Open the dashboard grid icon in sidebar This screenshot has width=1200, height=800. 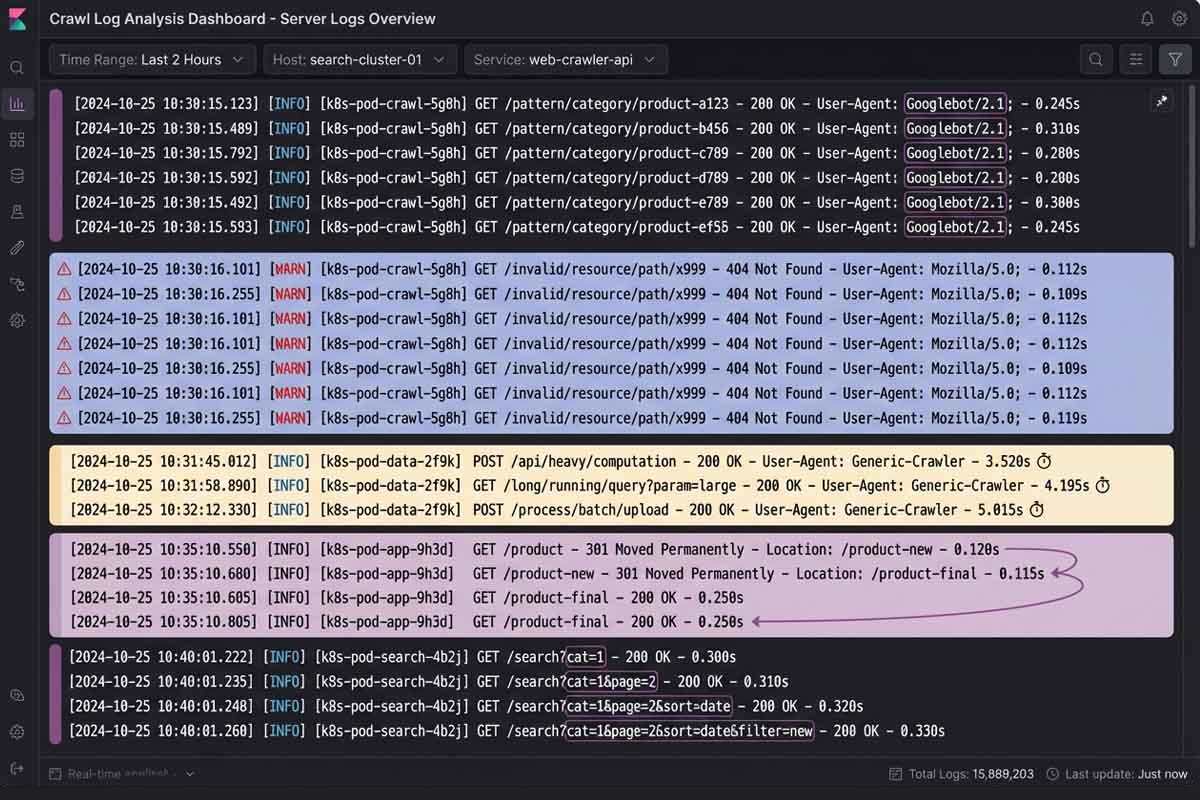pyautogui.click(x=17, y=140)
